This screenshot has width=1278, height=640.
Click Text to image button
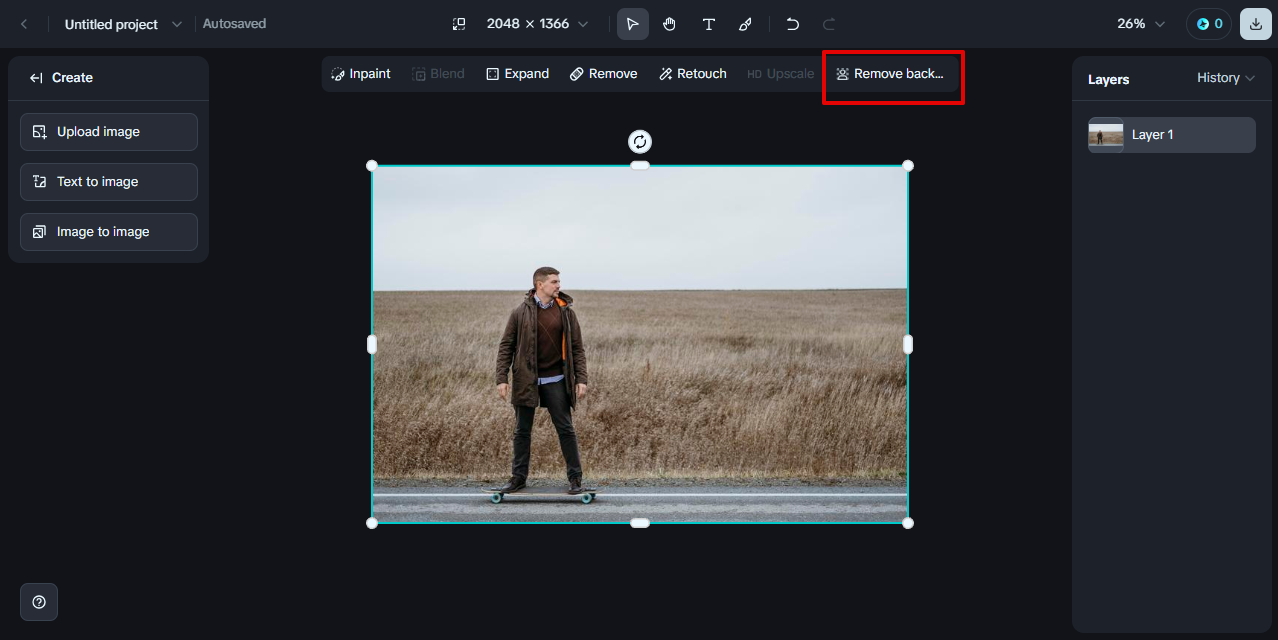pos(109,182)
